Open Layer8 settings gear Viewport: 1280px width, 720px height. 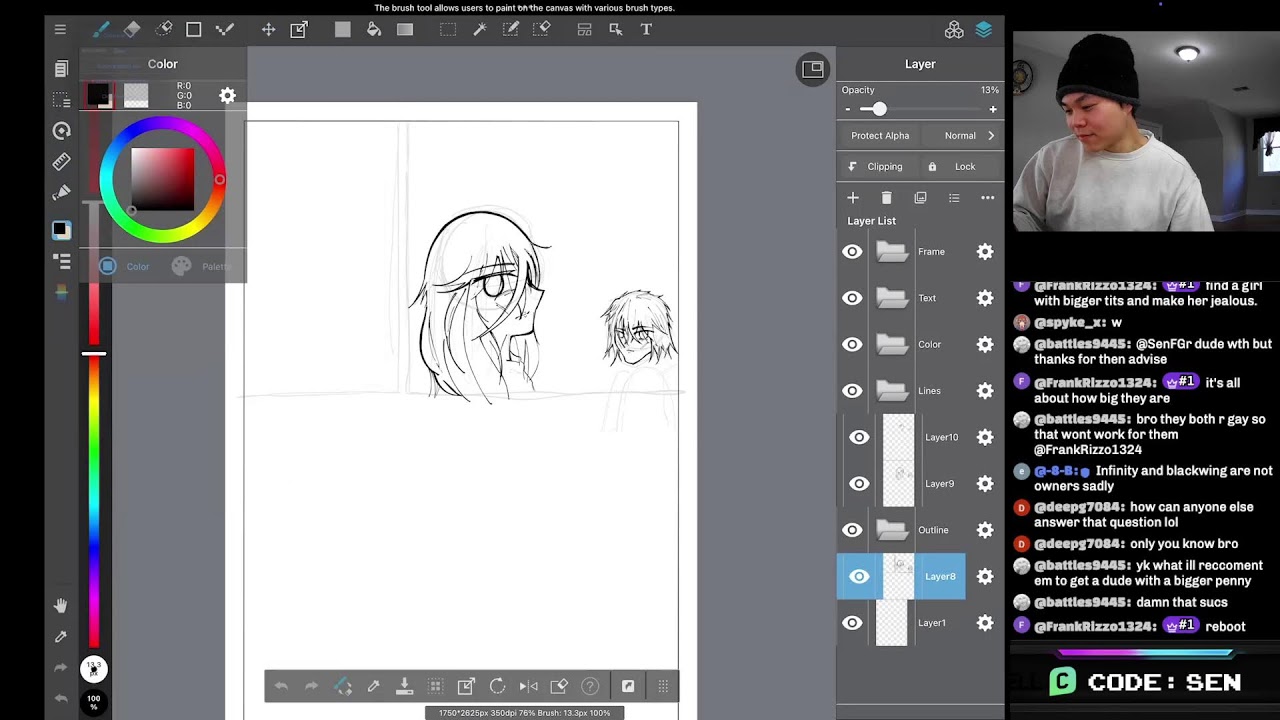click(985, 577)
